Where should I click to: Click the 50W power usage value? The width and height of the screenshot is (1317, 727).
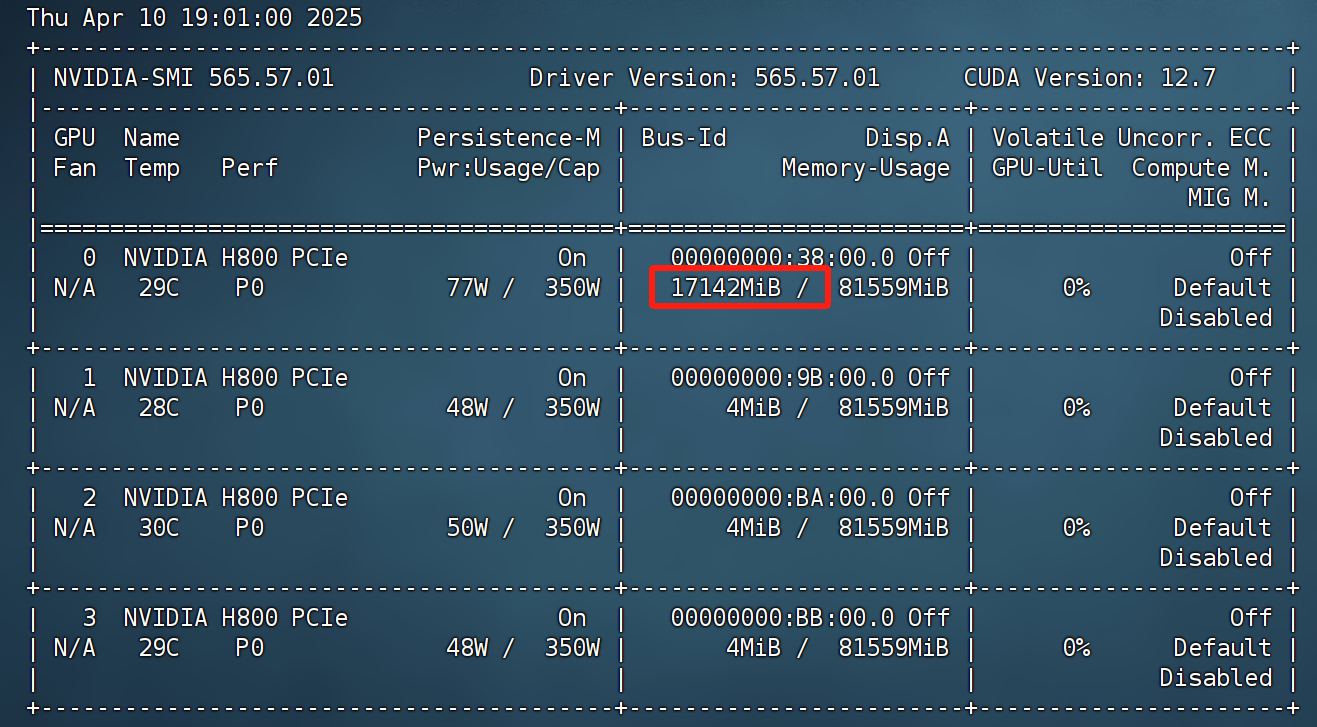click(x=467, y=528)
